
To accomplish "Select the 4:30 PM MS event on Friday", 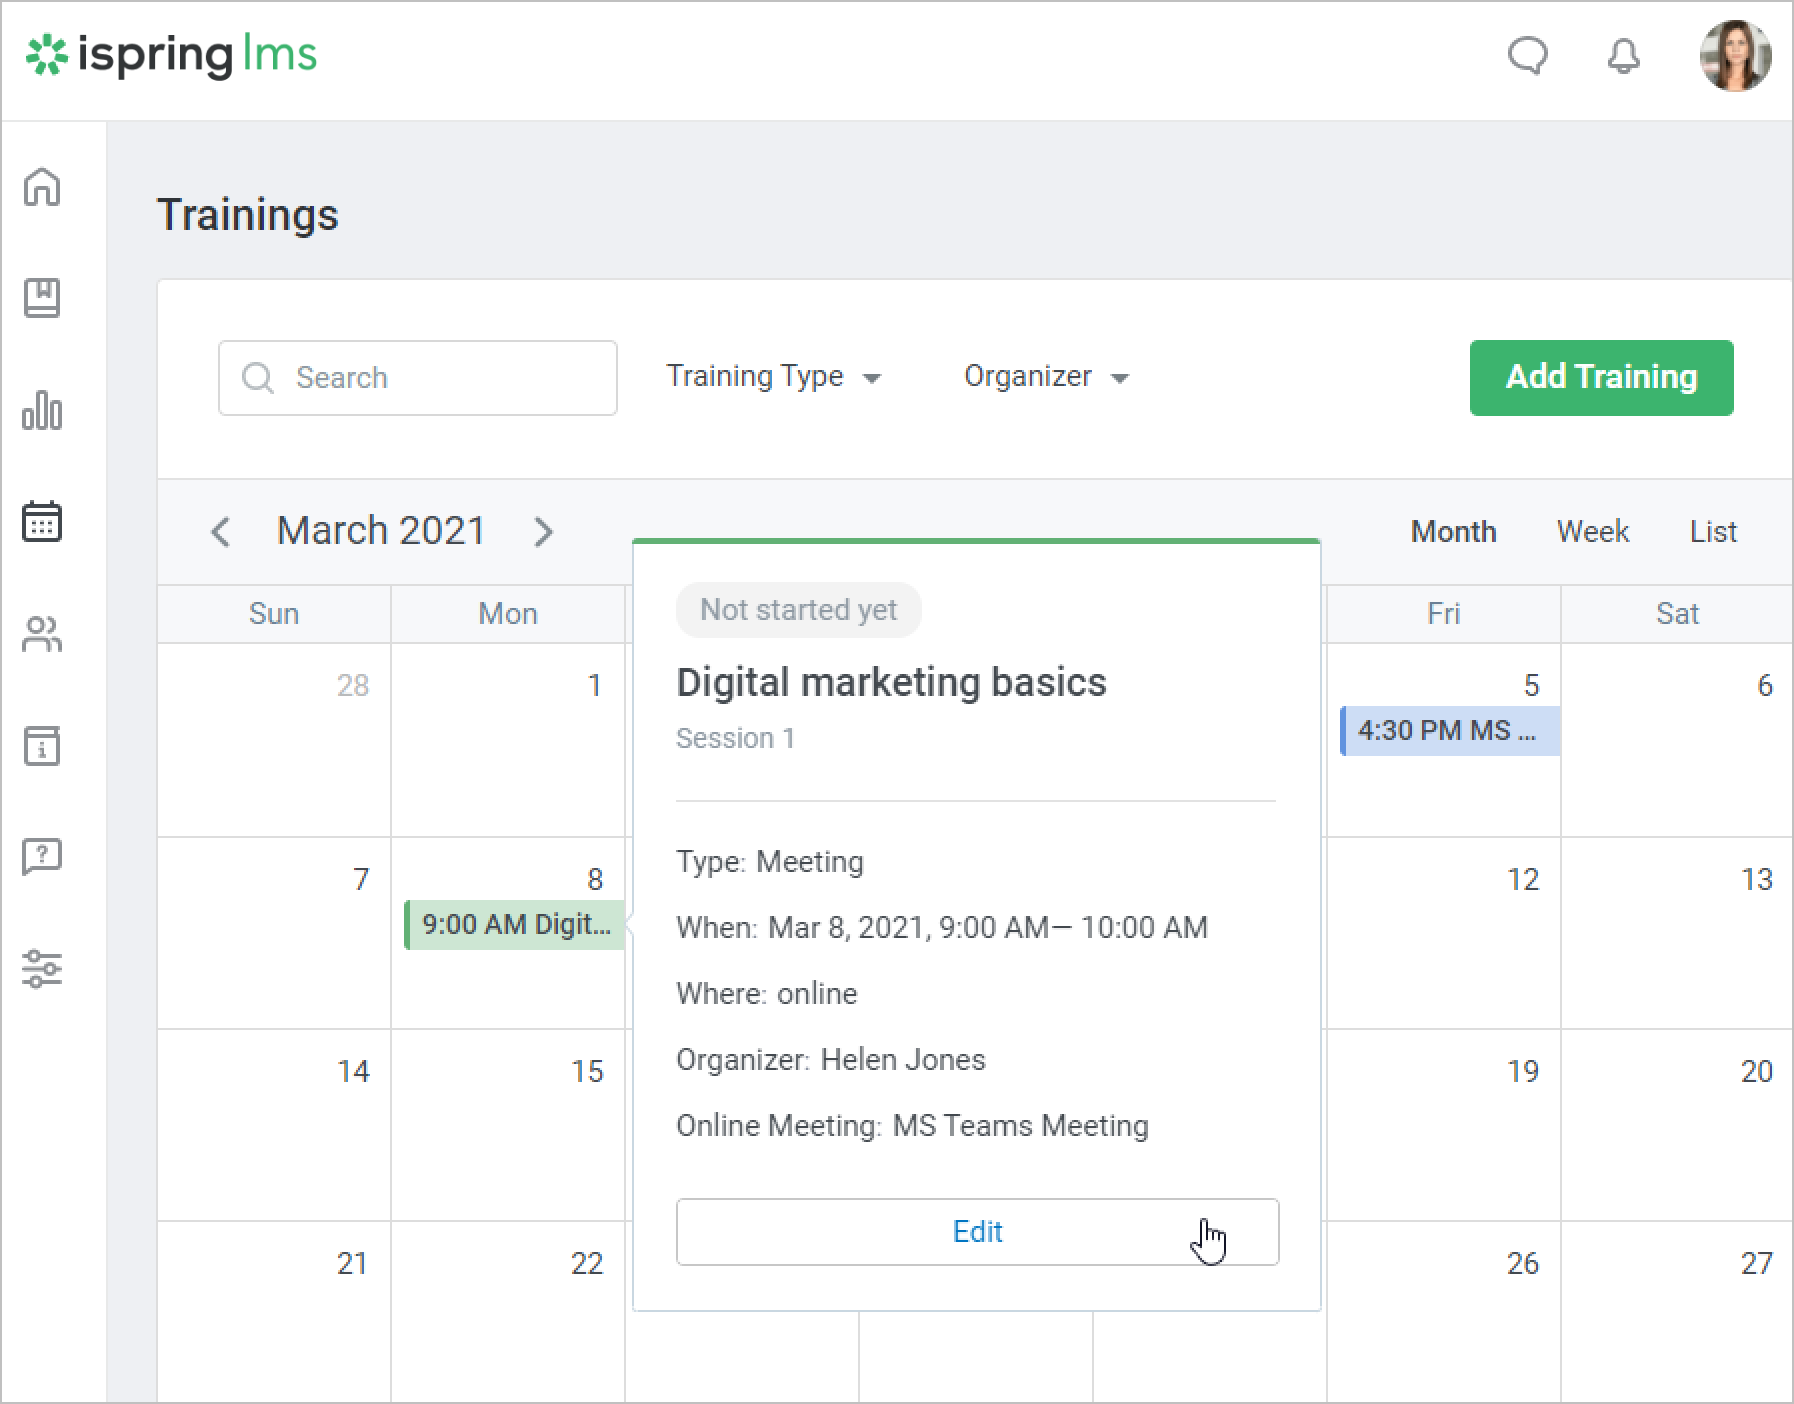I will (x=1449, y=731).
